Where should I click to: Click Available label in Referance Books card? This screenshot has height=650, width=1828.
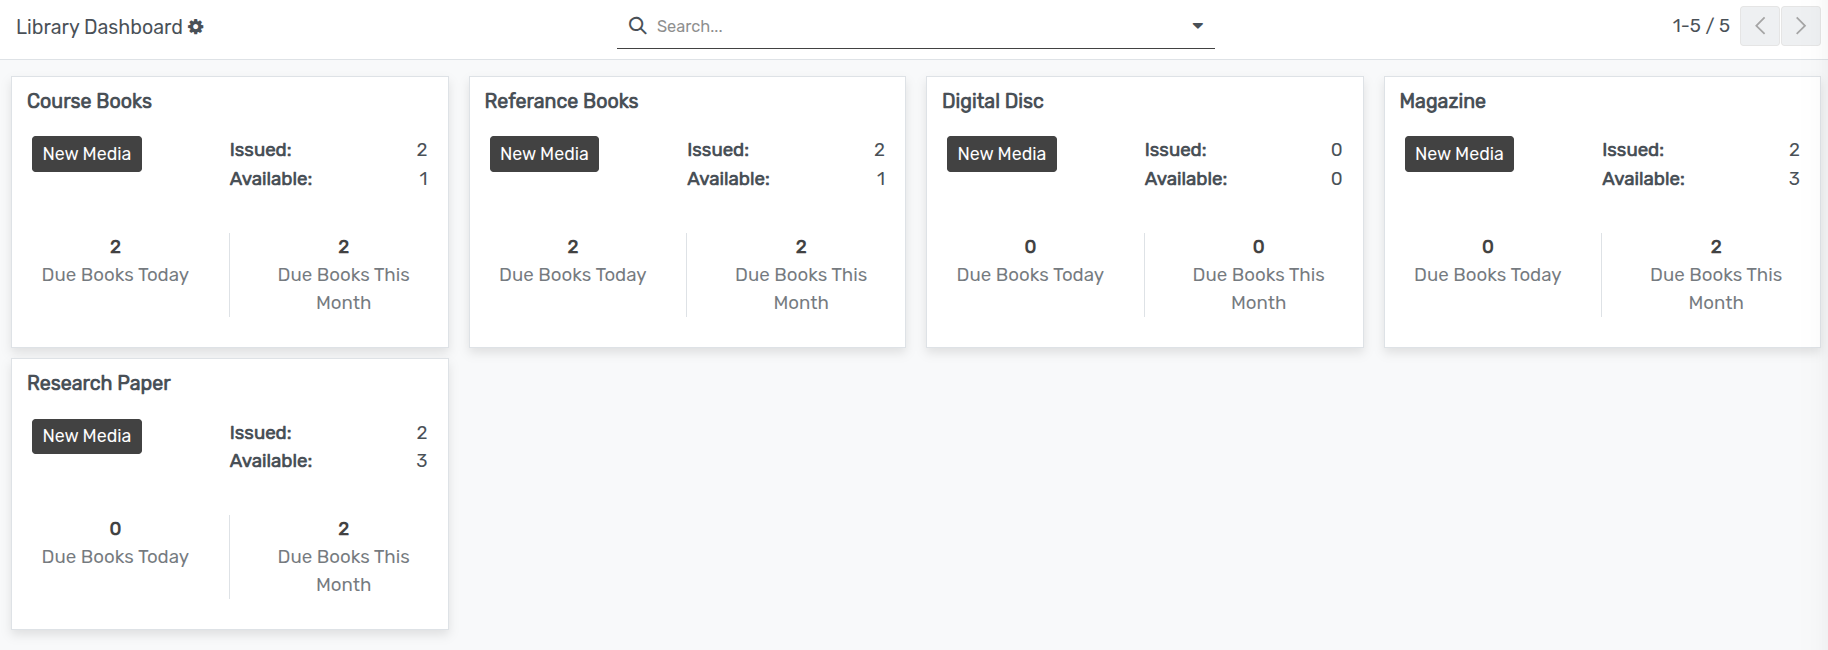coord(728,179)
